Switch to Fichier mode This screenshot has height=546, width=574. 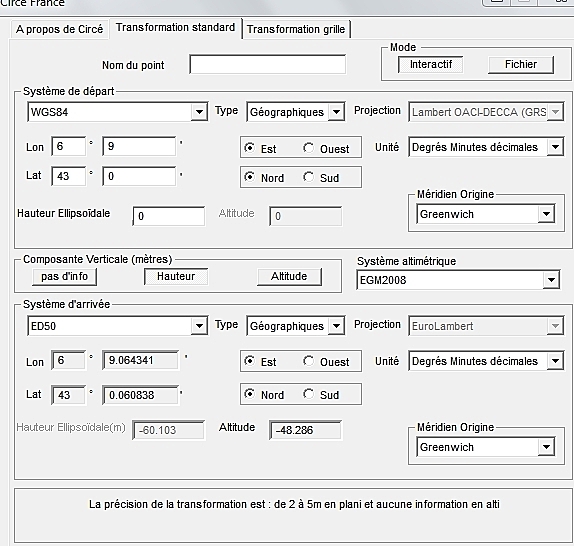(x=521, y=64)
